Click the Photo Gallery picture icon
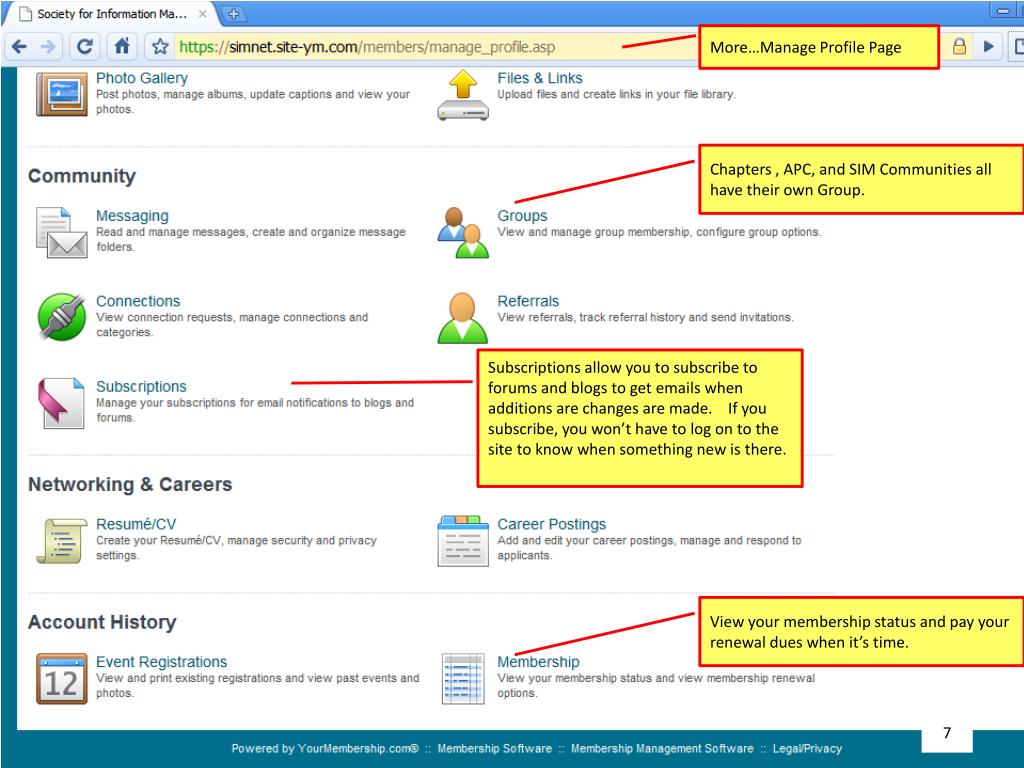1024x768 pixels. click(x=61, y=94)
